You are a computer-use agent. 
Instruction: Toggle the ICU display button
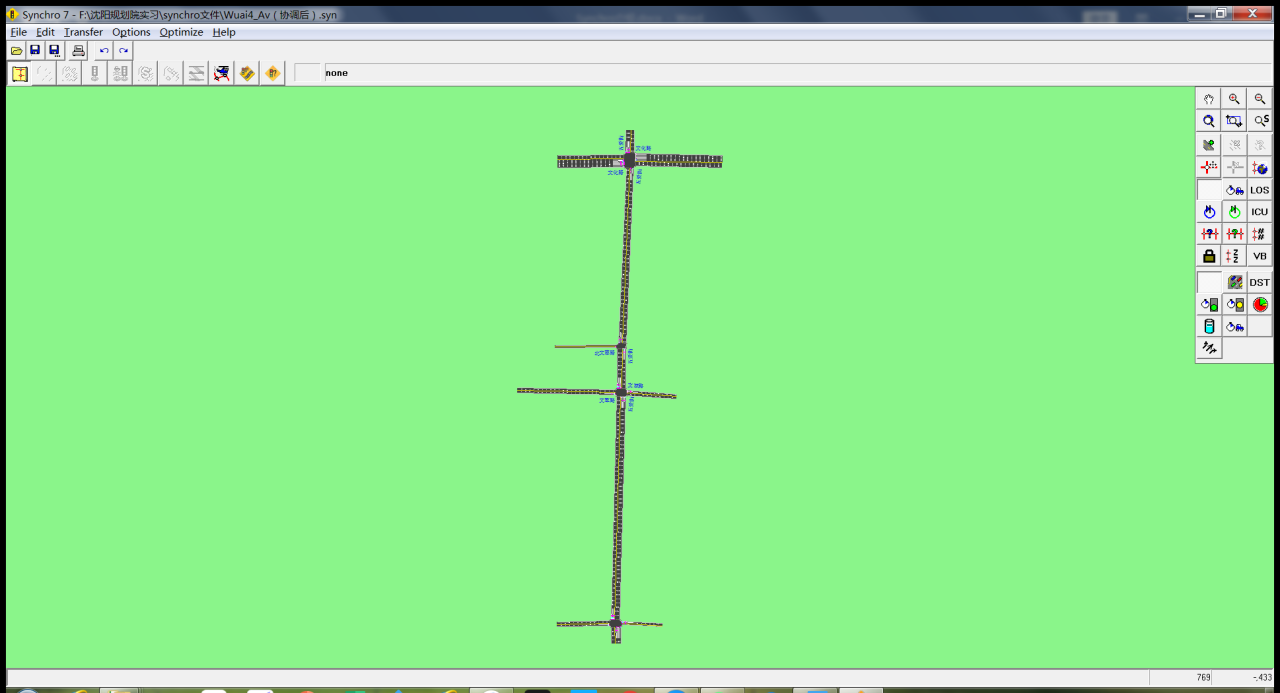pos(1260,212)
